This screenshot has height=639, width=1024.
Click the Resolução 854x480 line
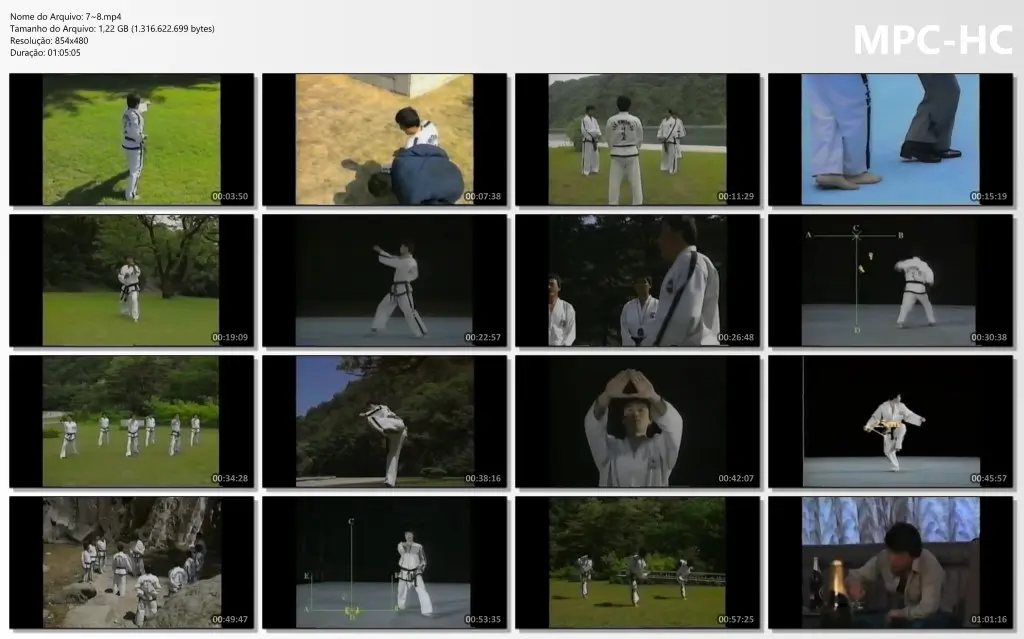tap(49, 41)
